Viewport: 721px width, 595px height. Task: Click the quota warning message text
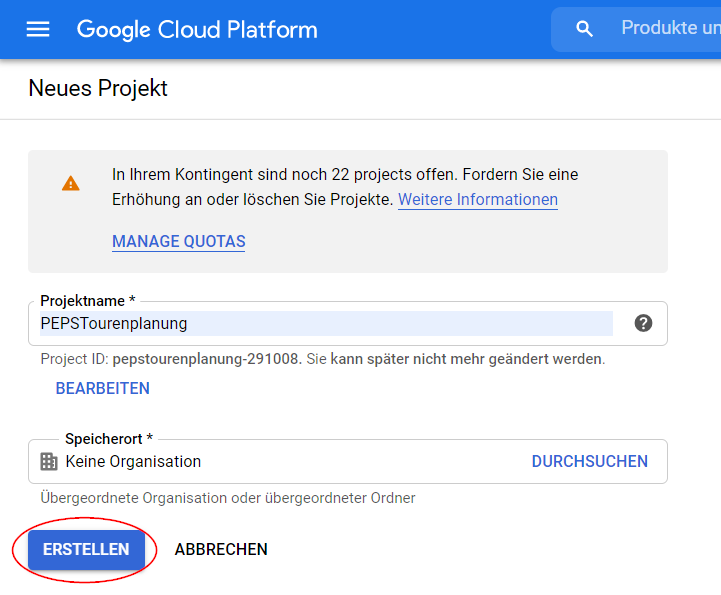point(344,175)
